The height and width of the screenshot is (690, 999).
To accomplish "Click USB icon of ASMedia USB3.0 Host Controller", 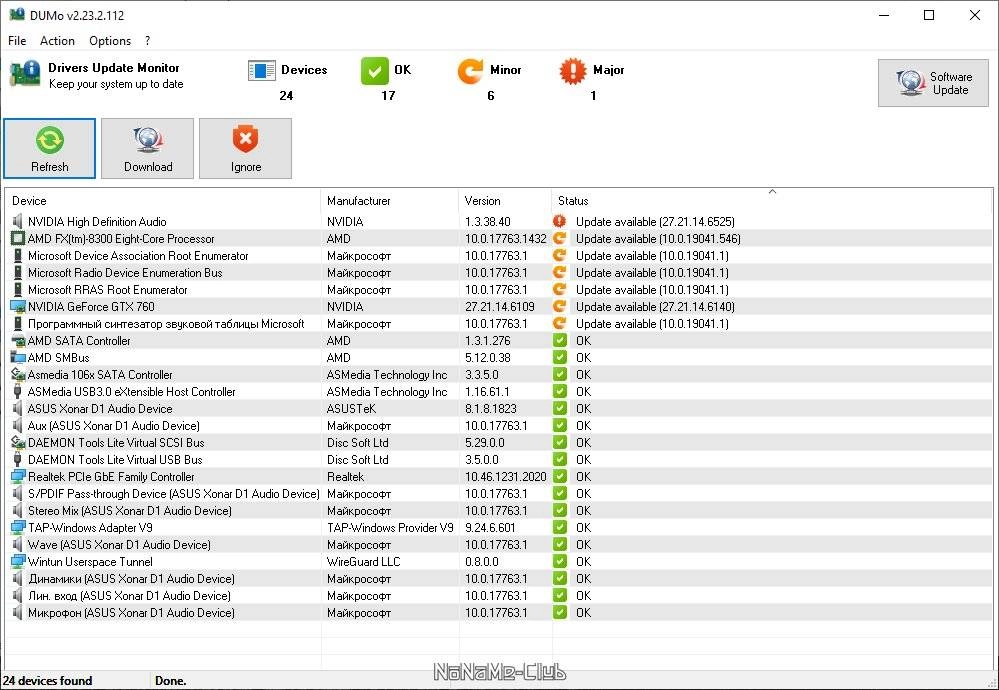I will pyautogui.click(x=18, y=392).
